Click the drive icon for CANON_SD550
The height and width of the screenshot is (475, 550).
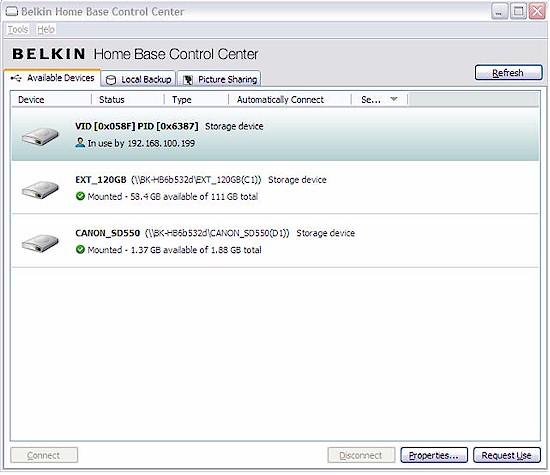point(40,243)
